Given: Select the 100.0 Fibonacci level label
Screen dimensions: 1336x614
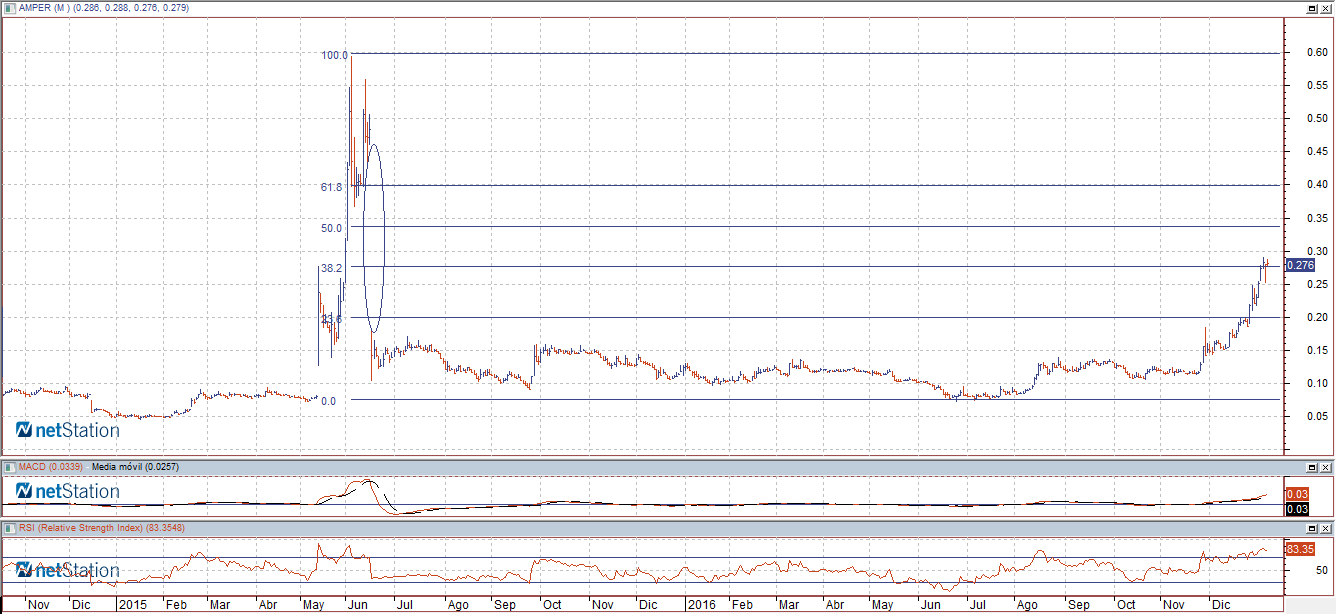Looking at the screenshot, I should [334, 56].
